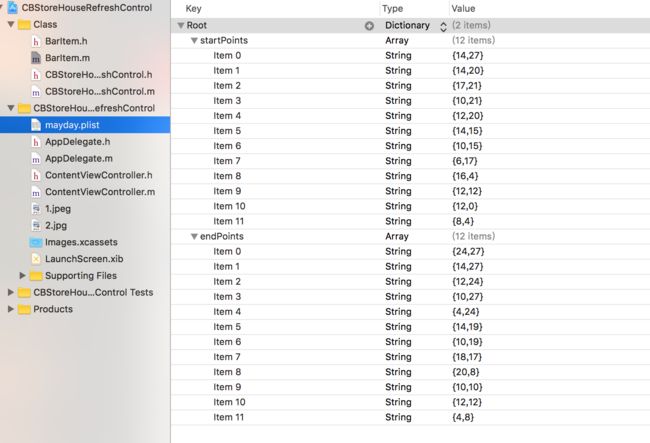Image resolution: width=650 pixels, height=443 pixels.
Task: Click the LaunchScreen.xib file icon
Action: pos(36,259)
